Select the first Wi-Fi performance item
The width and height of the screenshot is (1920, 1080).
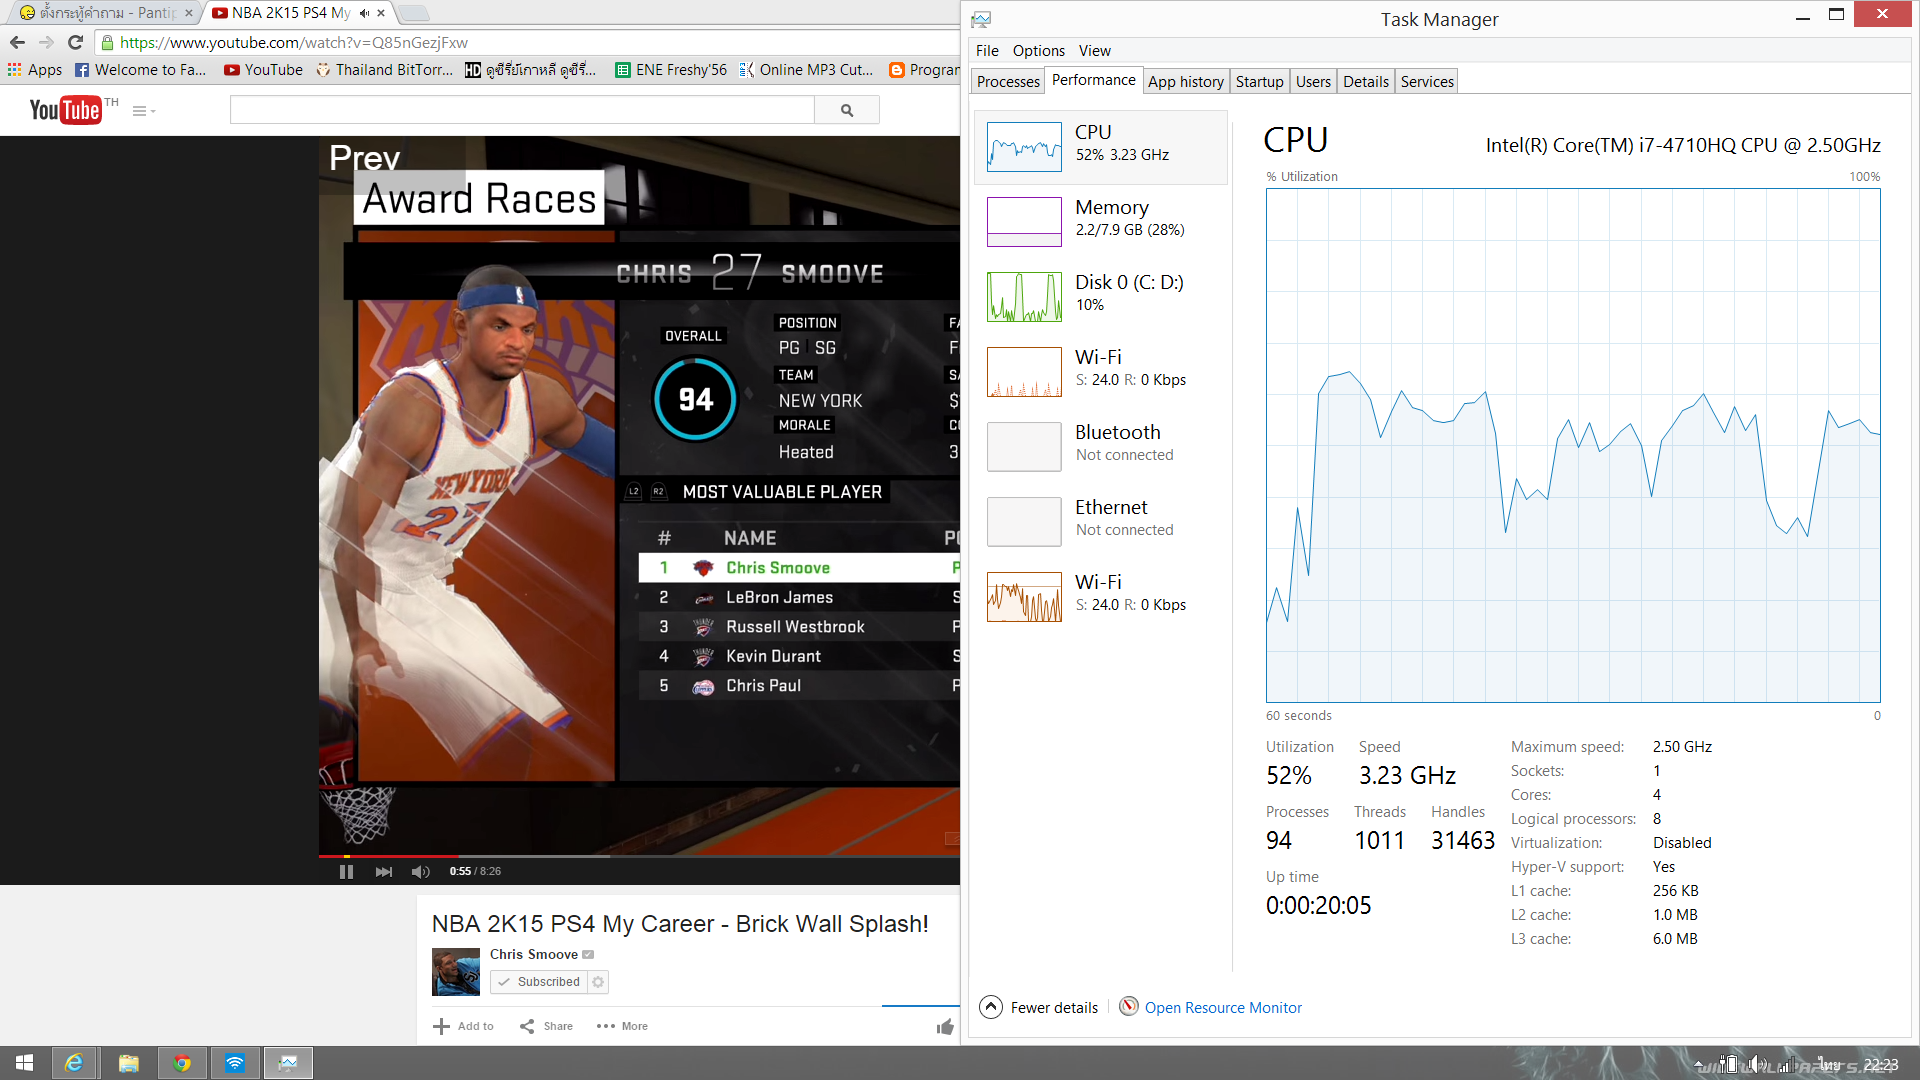1101,371
